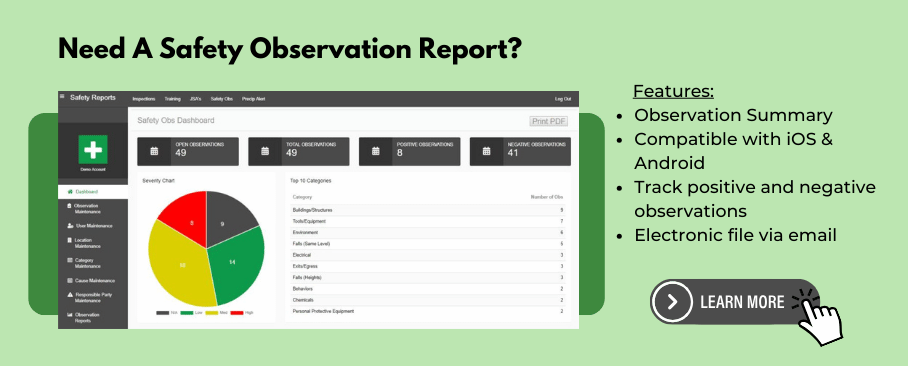Click the Chemicals category row

pos(428,300)
